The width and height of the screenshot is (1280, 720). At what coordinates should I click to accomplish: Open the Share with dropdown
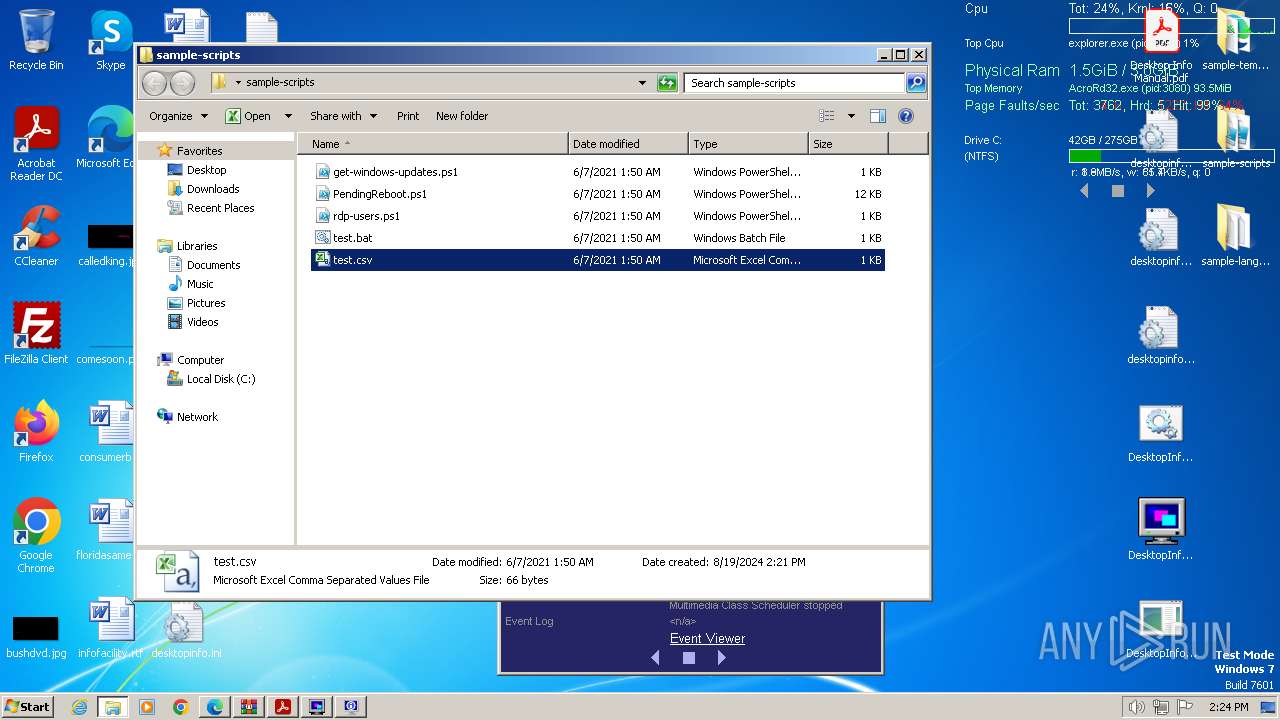pyautogui.click(x=343, y=116)
